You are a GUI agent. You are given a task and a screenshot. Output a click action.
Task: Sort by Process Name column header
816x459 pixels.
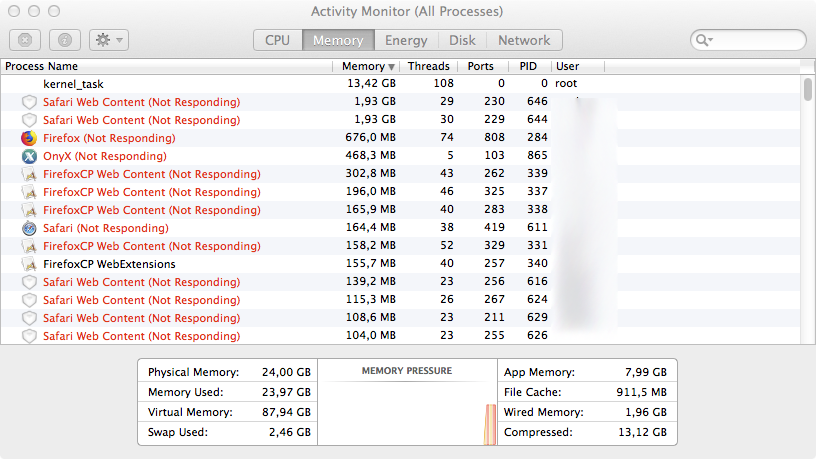pos(42,66)
